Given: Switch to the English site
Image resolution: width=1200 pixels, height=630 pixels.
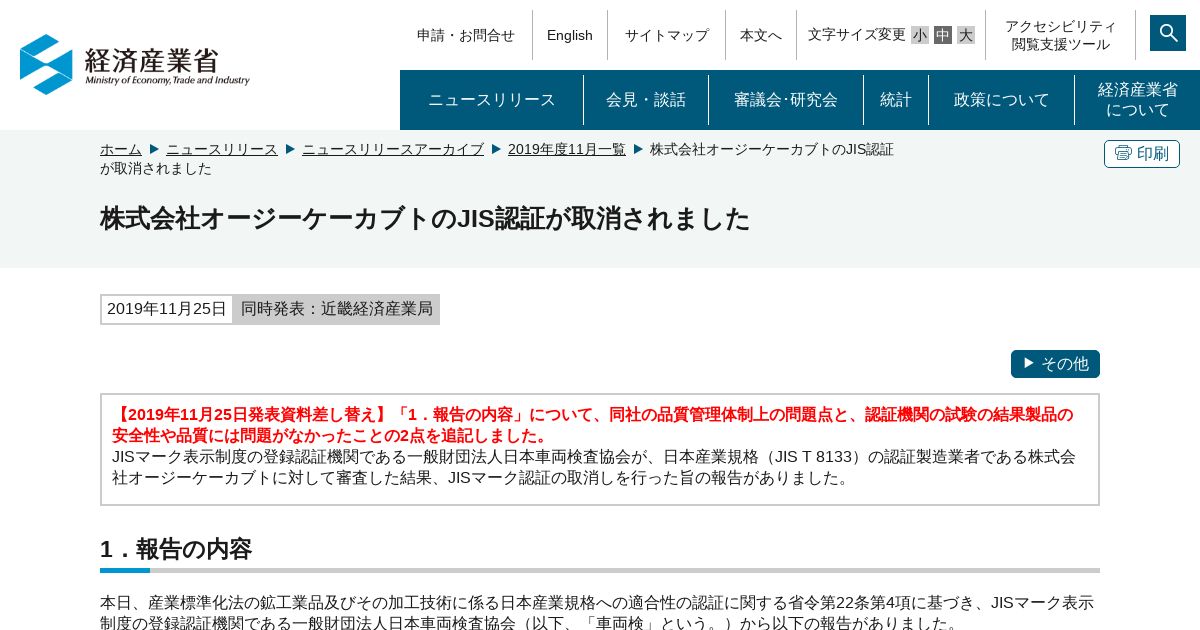Looking at the screenshot, I should pos(570,35).
